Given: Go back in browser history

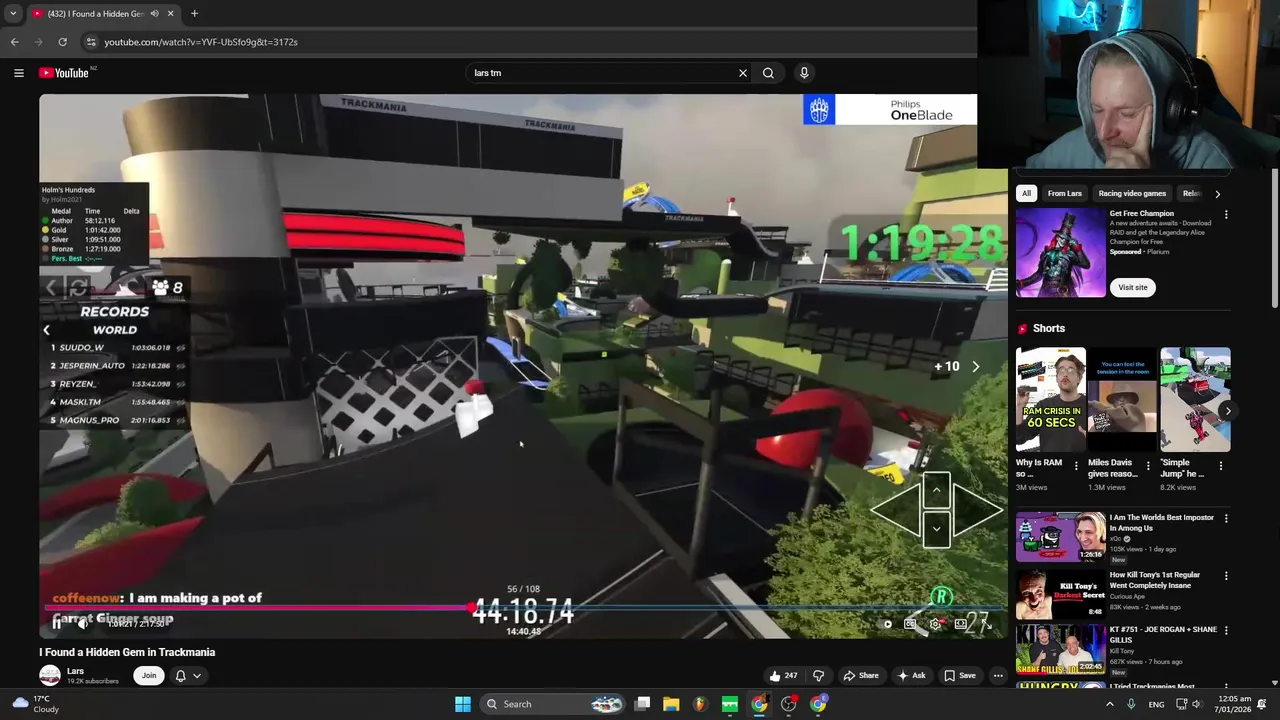Looking at the screenshot, I should pyautogui.click(x=14, y=42).
